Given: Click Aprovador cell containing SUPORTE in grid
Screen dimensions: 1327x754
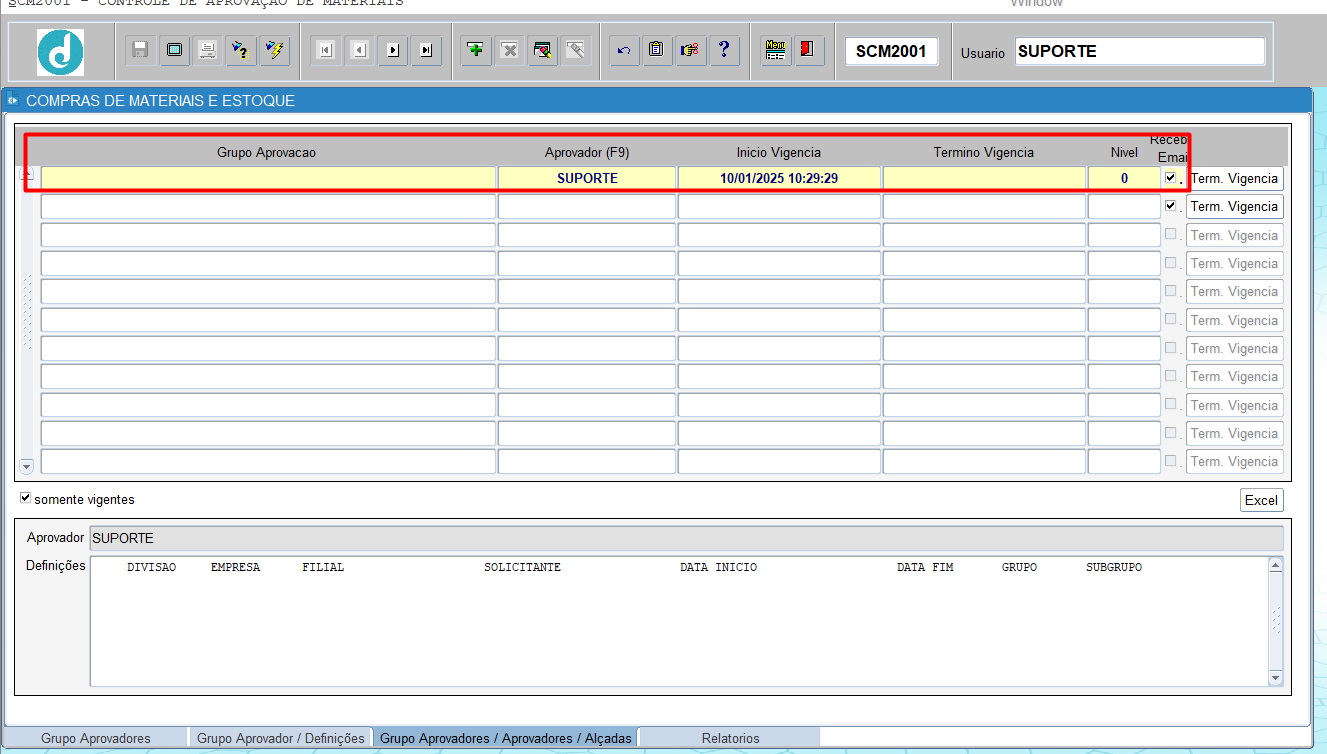Looking at the screenshot, I should point(587,178).
